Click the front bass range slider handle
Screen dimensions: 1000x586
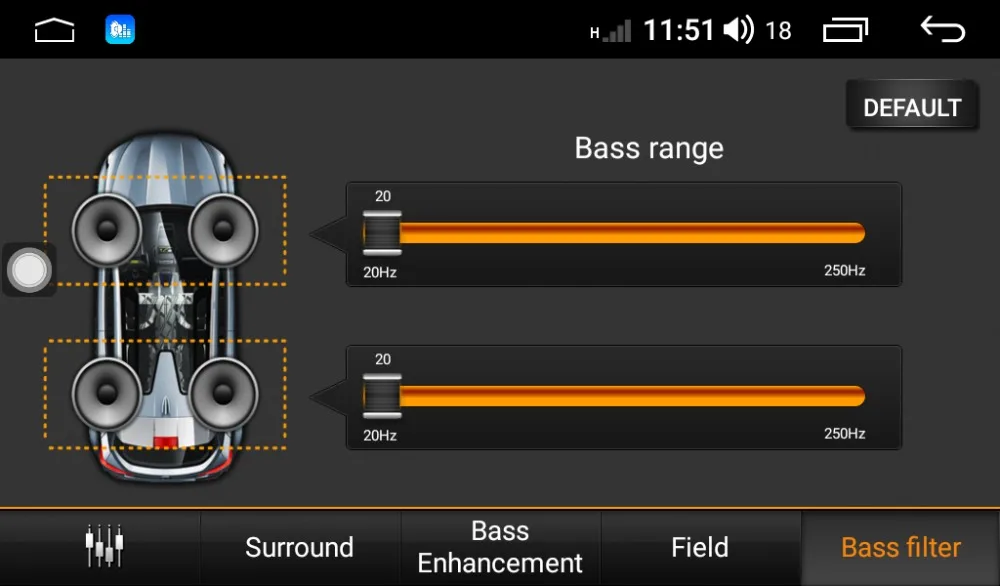382,233
